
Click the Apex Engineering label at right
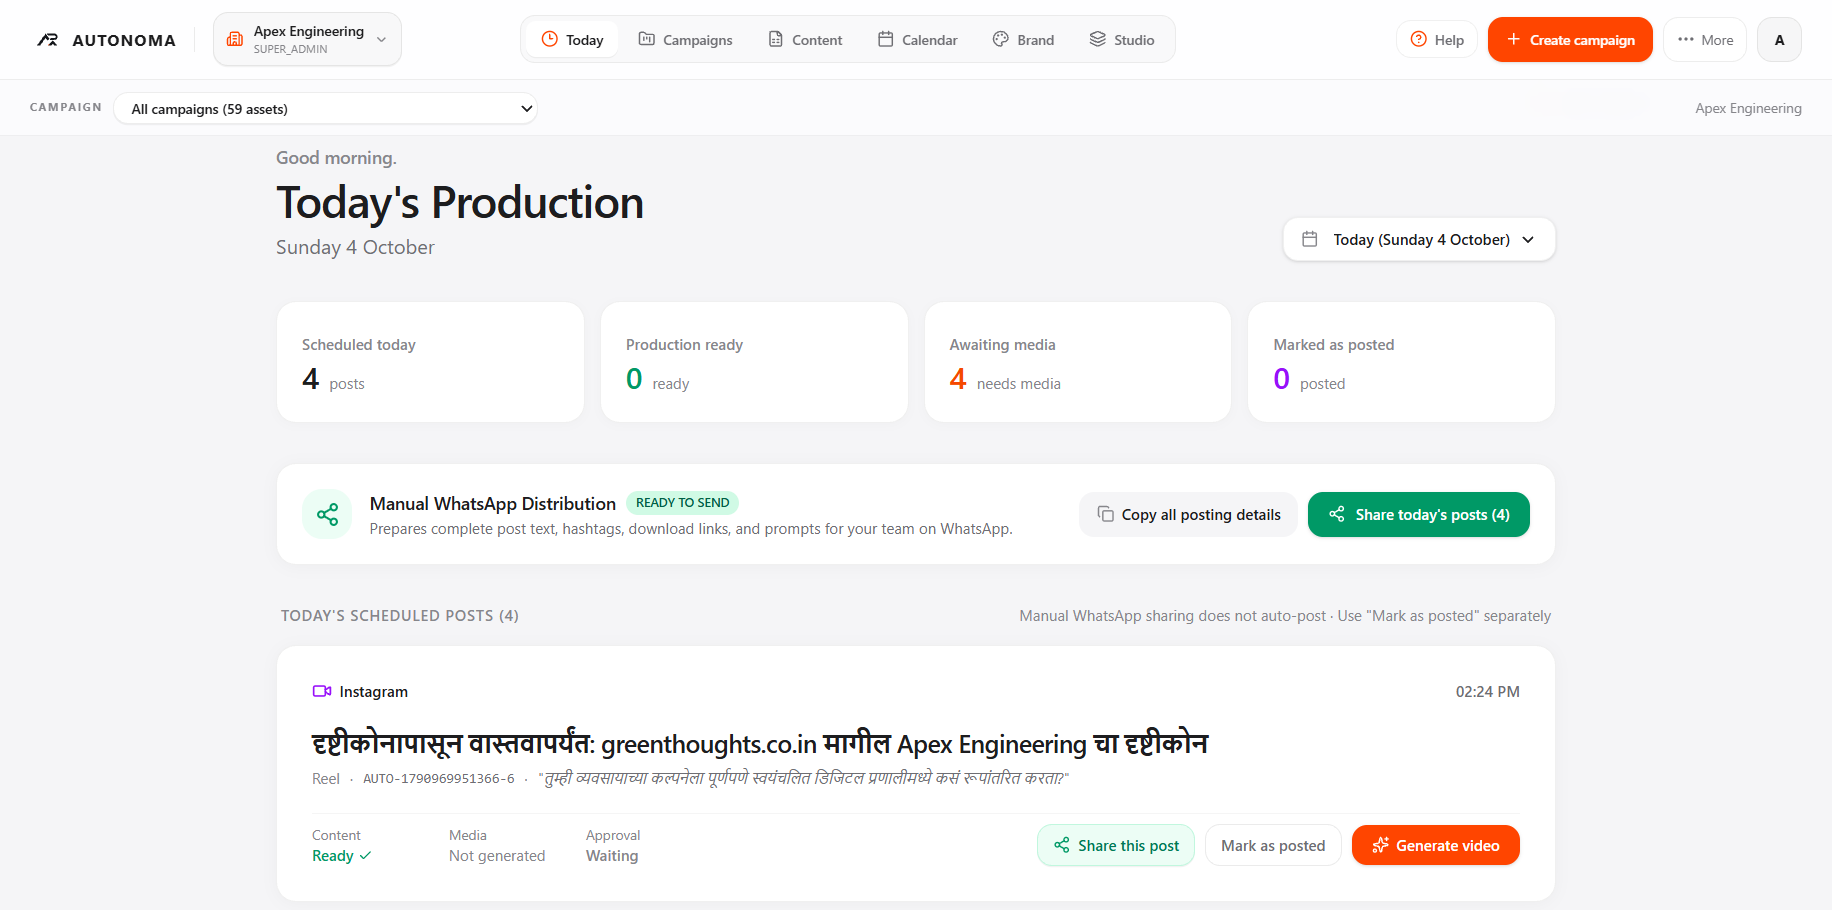pos(1748,108)
